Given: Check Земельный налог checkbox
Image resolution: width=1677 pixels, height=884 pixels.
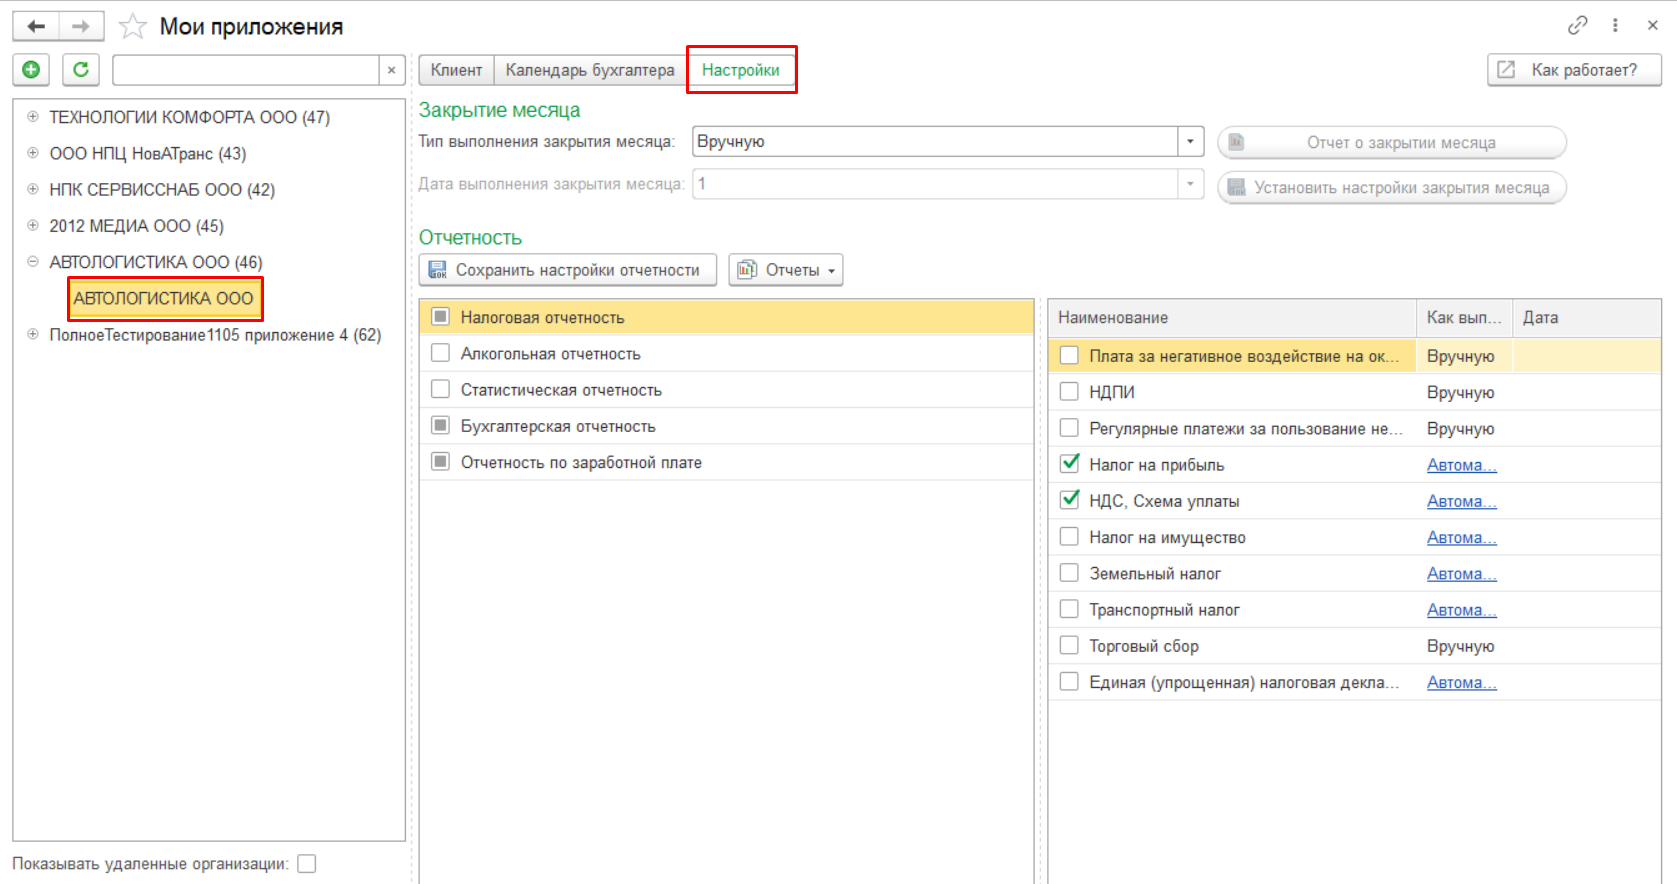Looking at the screenshot, I should (x=1069, y=573).
